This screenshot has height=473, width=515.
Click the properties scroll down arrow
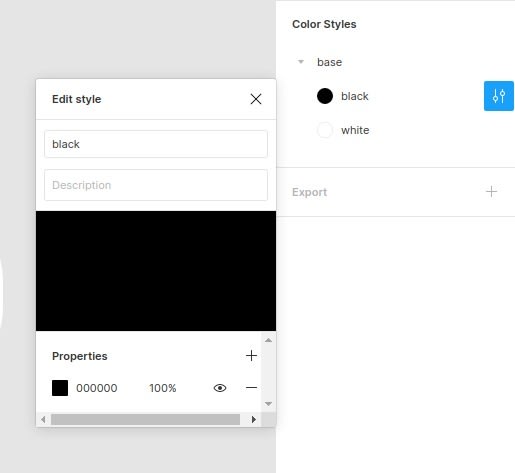[268, 404]
